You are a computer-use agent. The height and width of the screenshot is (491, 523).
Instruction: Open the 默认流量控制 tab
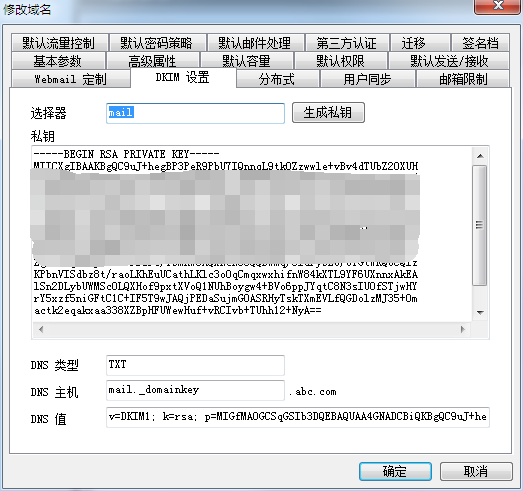point(59,43)
